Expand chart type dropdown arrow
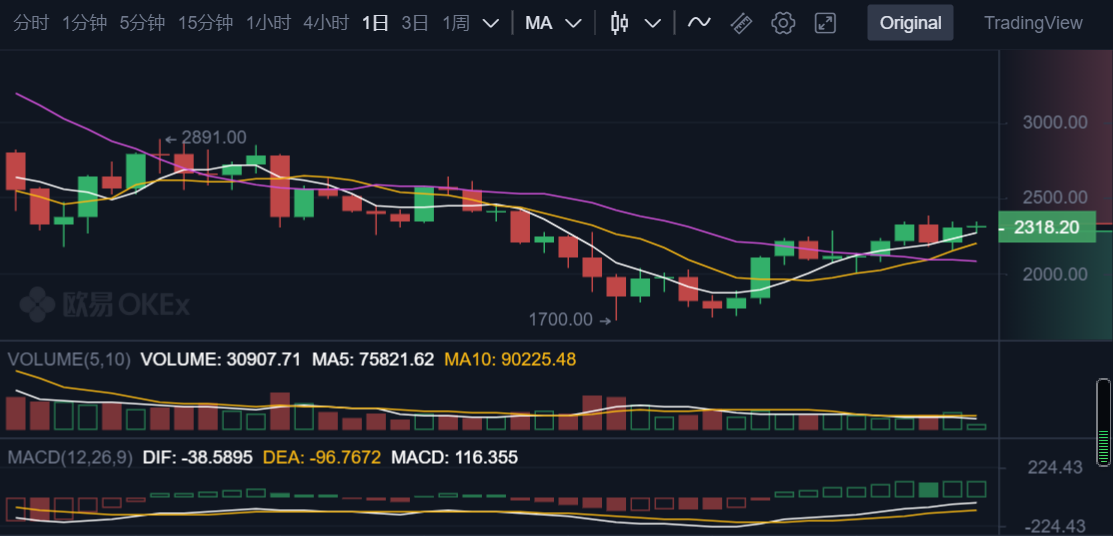Image resolution: width=1113 pixels, height=536 pixels. pyautogui.click(x=652, y=23)
